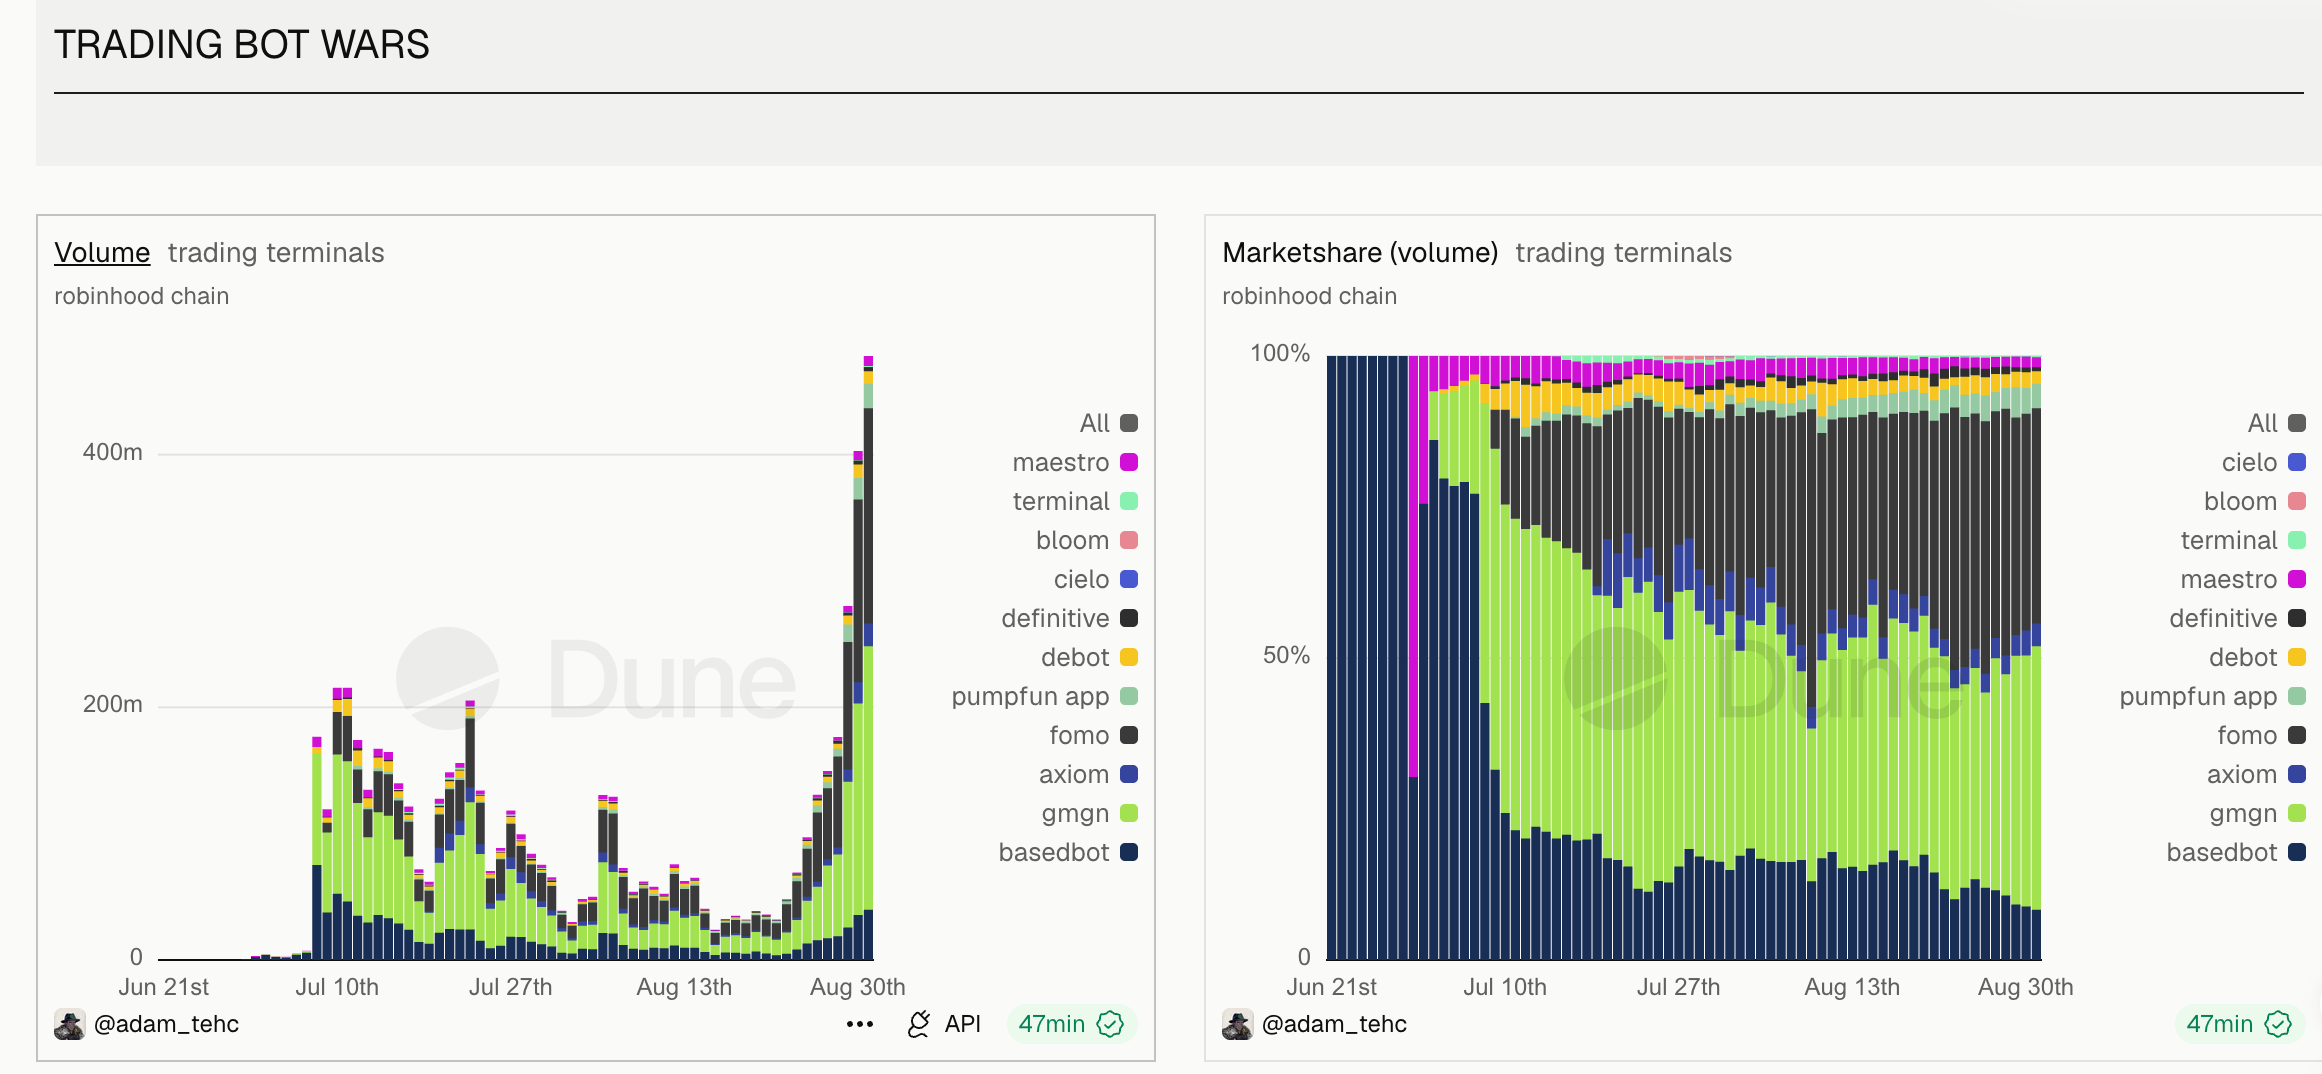Click the 50% y-axis label on Marketshare chart

pyautogui.click(x=1286, y=655)
